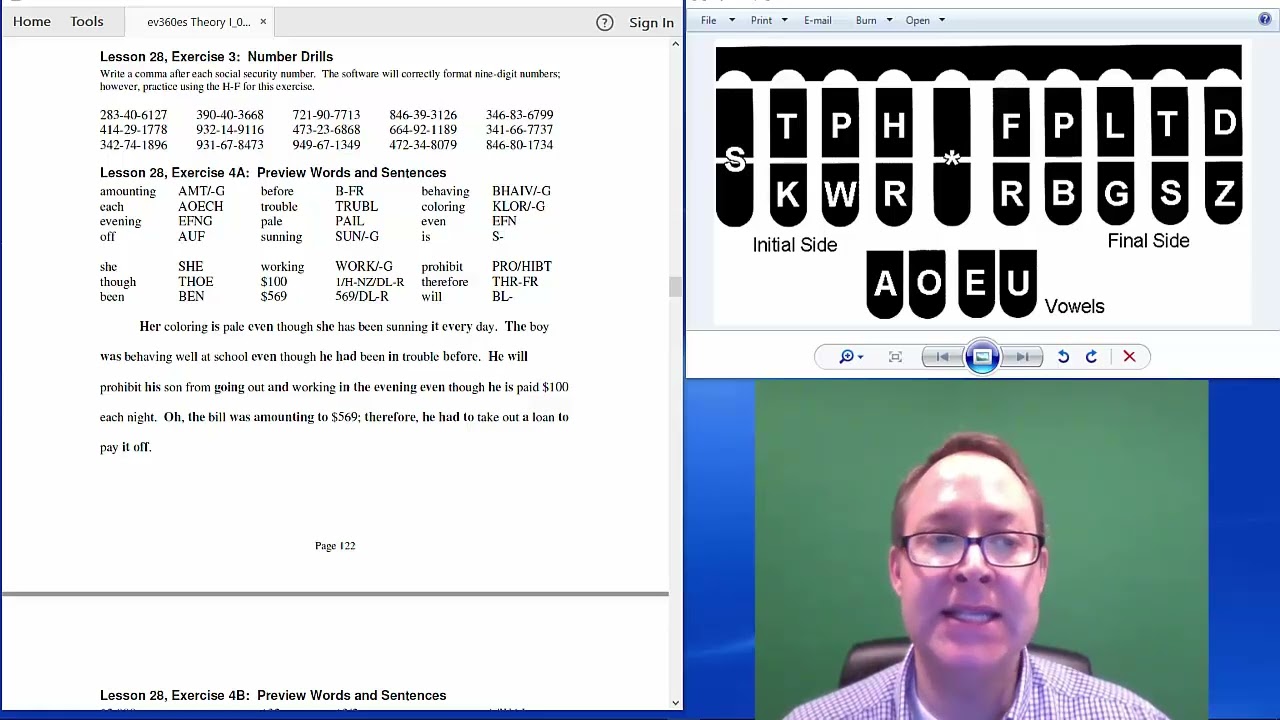Screen dimensions: 1280x720
Task: Click social security number 846-80-1734
Action: click(519, 145)
